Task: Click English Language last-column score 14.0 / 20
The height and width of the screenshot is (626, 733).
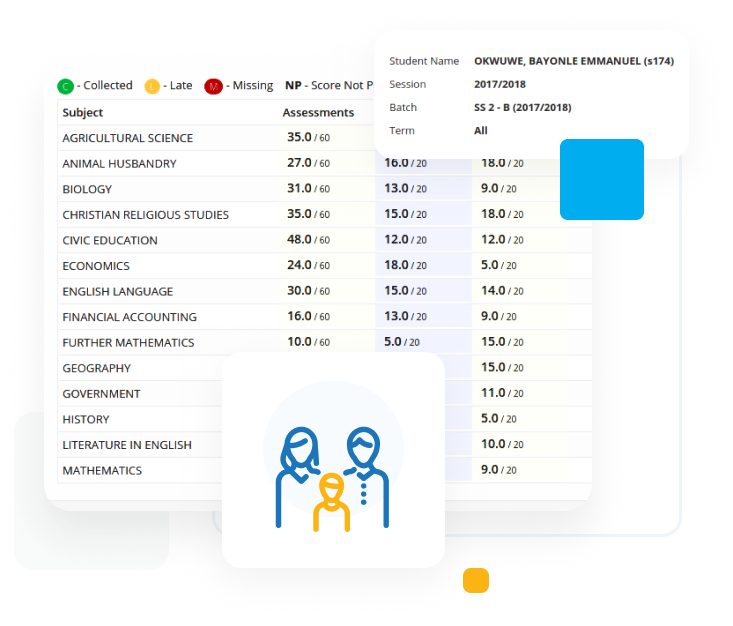Action: click(502, 291)
